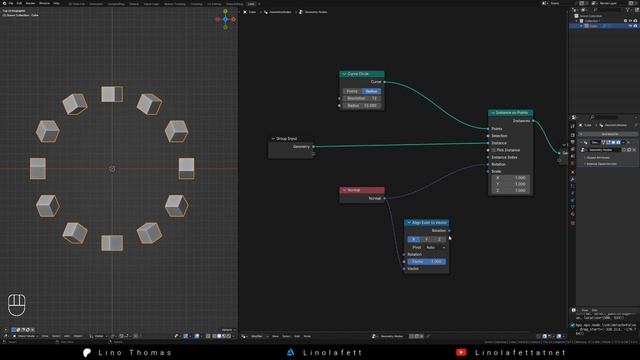The width and height of the screenshot is (640, 360).
Task: Click the Resolution field on Curve Circle
Action: 362,98
